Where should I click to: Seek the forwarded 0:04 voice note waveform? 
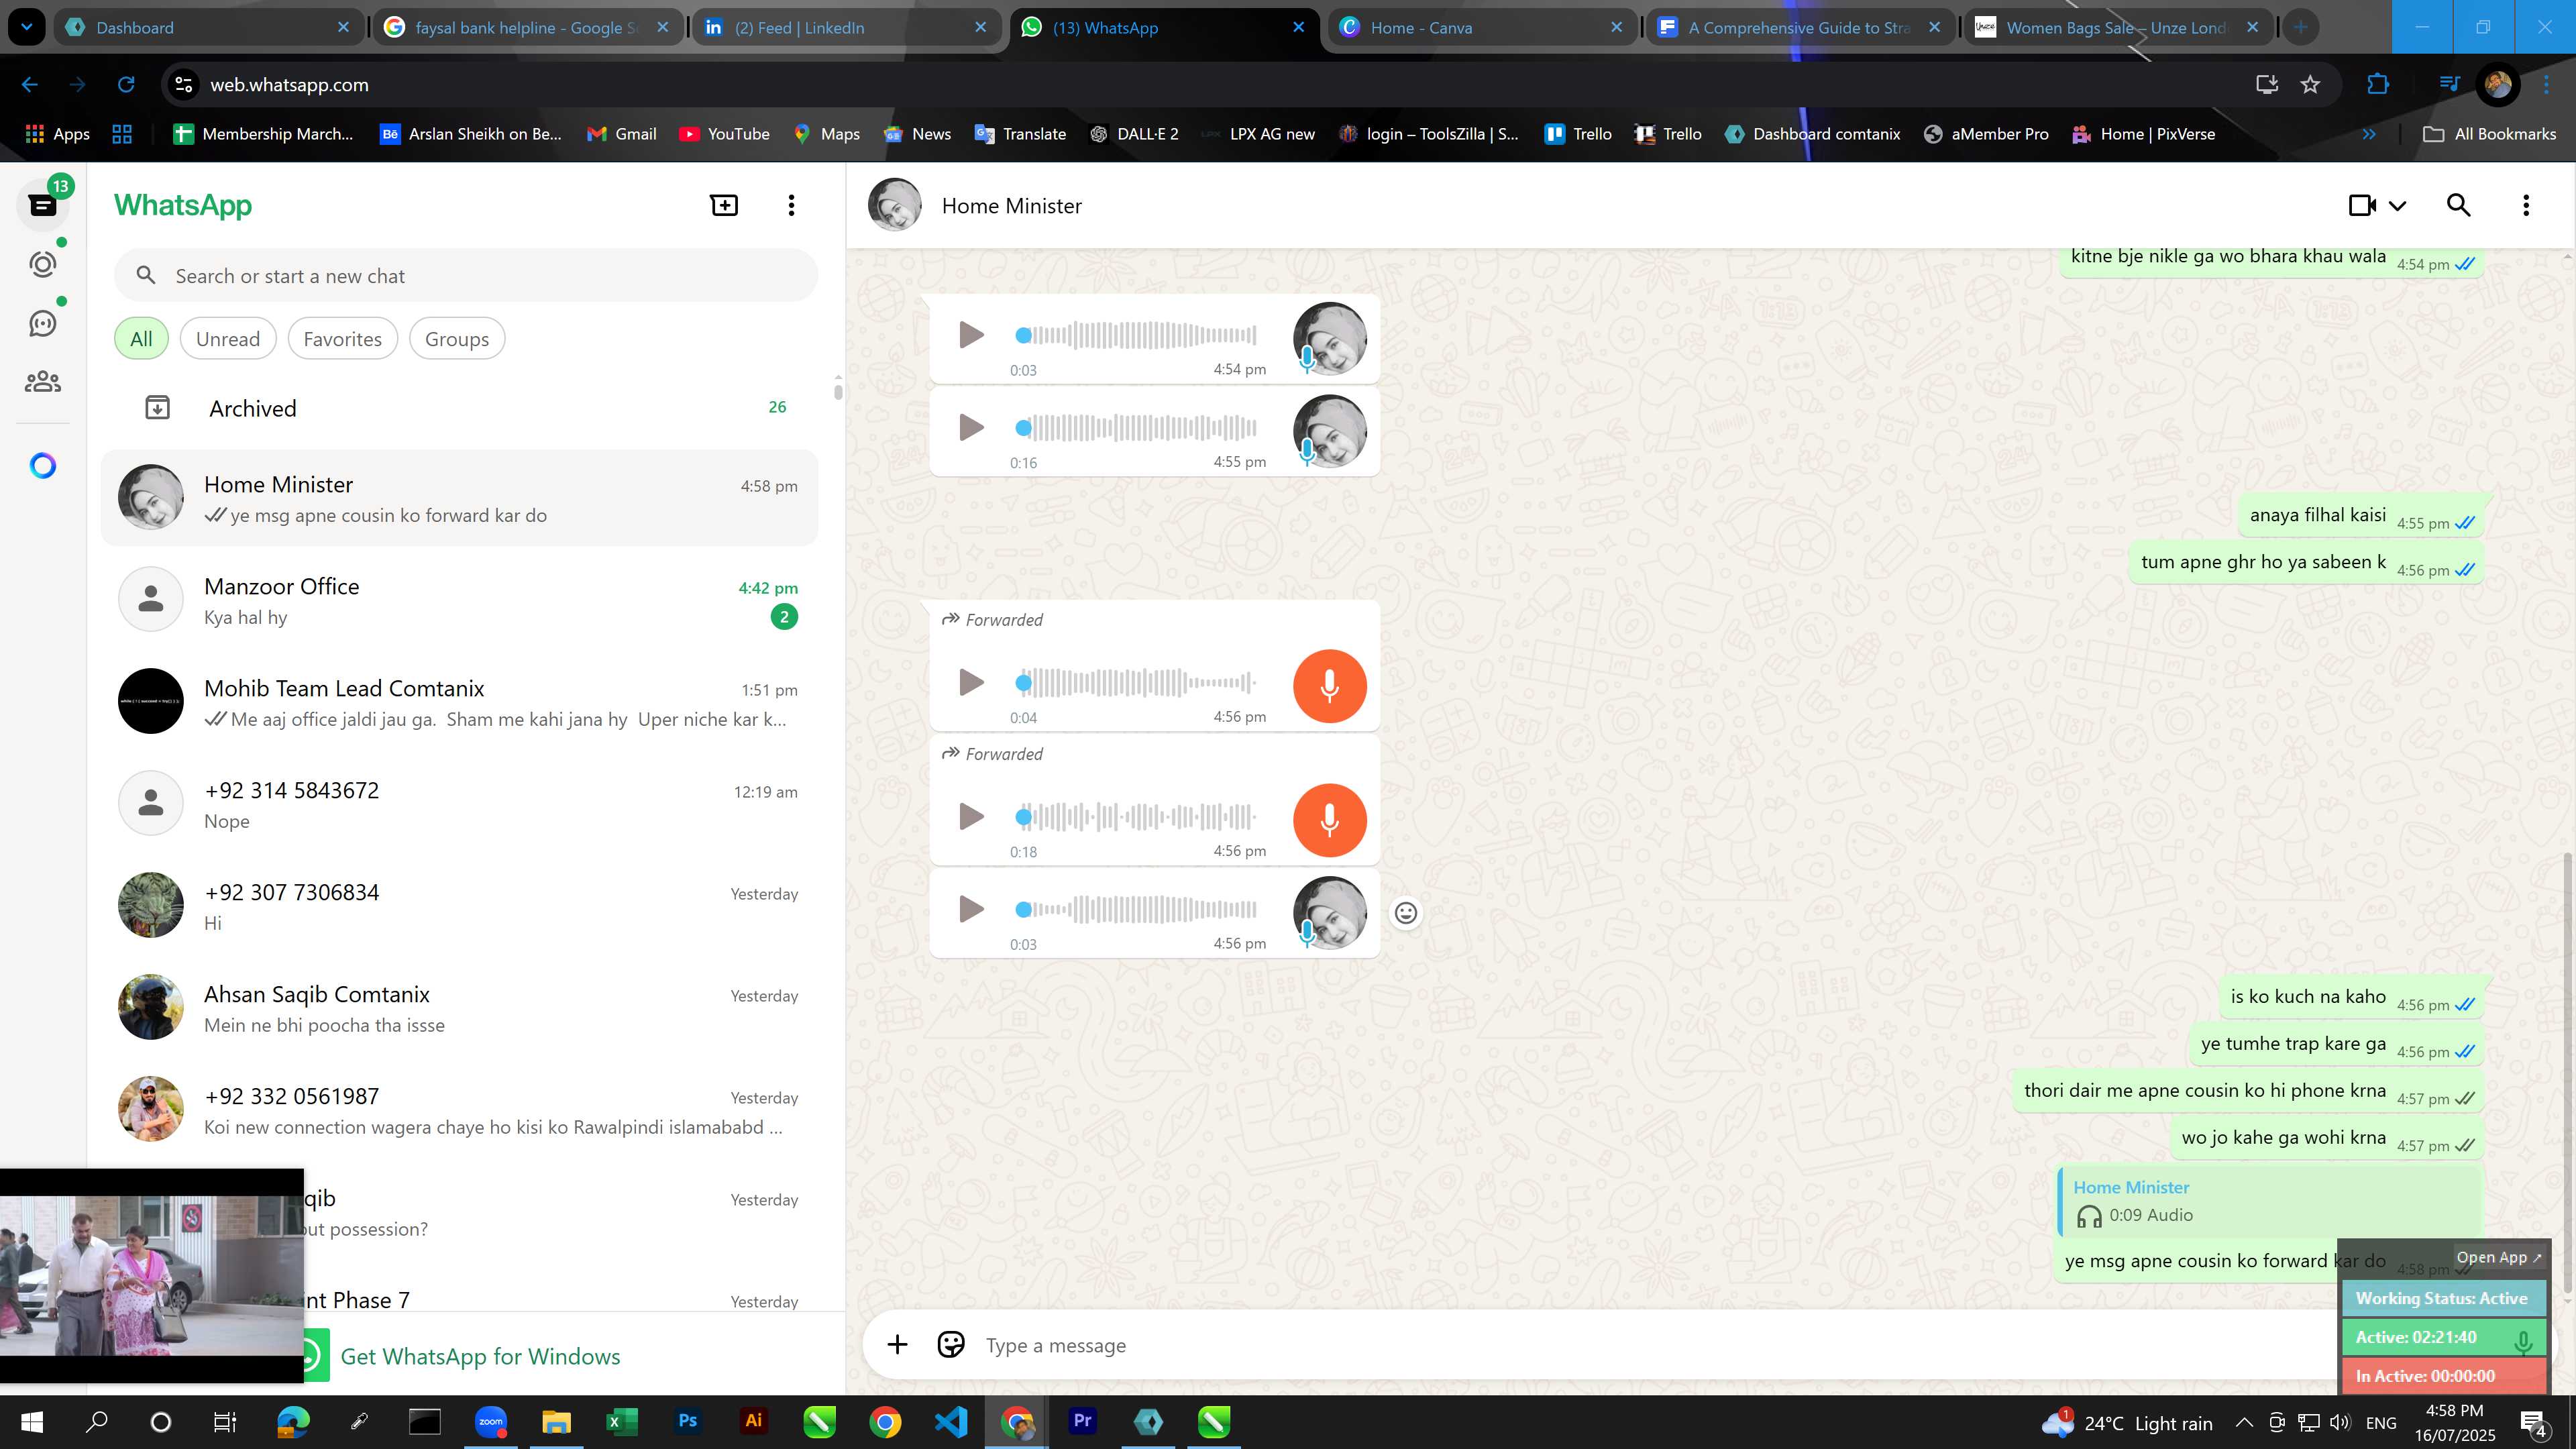tap(1136, 683)
